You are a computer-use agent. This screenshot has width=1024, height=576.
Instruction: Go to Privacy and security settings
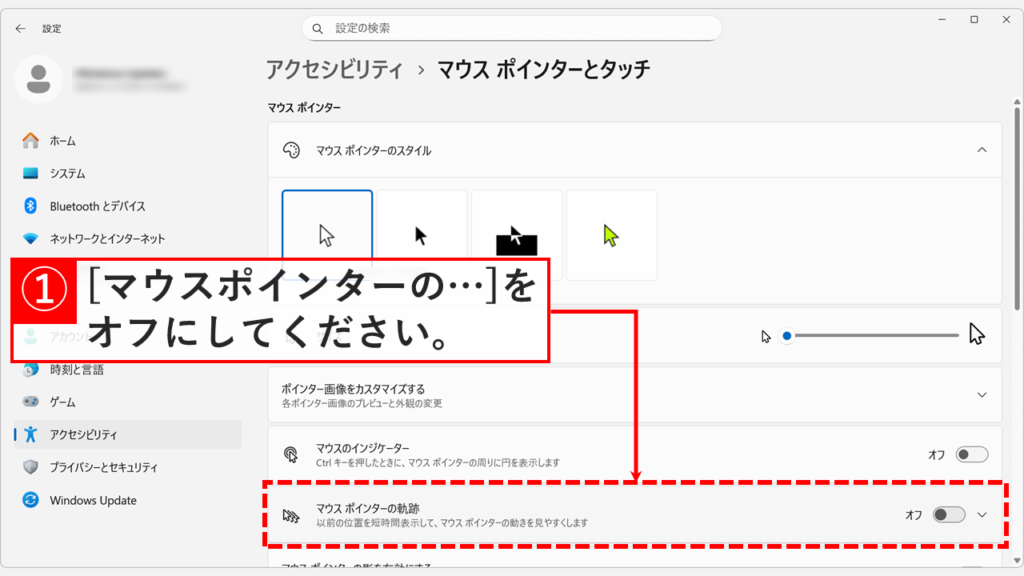pyautogui.click(x=103, y=467)
